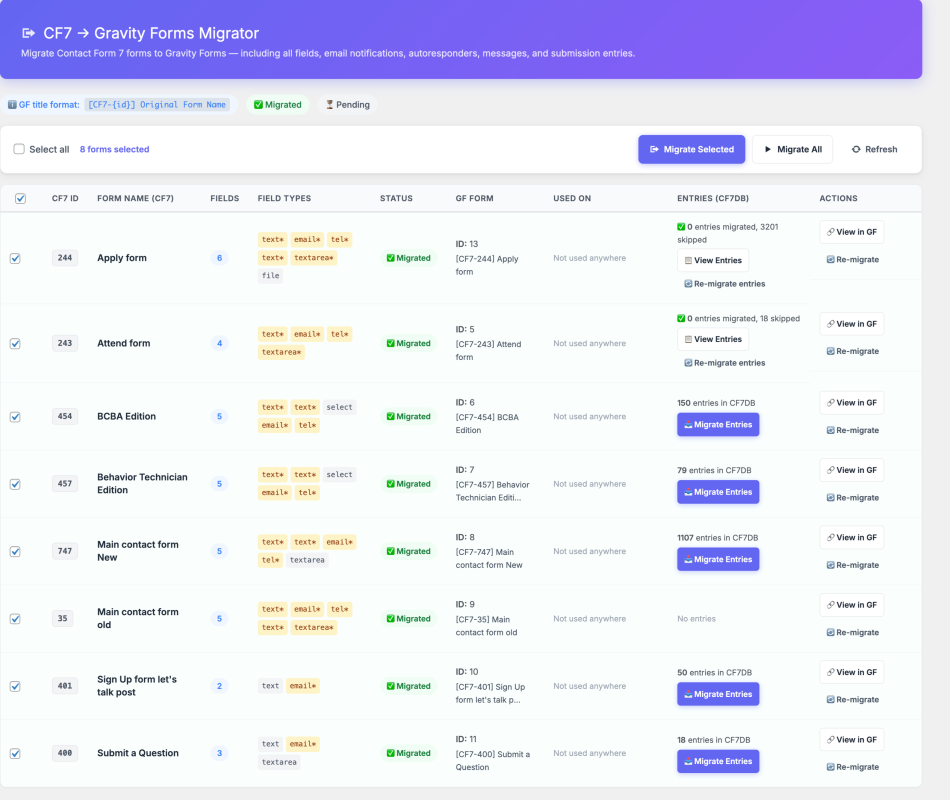Migrate entries for Main contact form New
Screen dimensions: 950x800
click(717, 559)
